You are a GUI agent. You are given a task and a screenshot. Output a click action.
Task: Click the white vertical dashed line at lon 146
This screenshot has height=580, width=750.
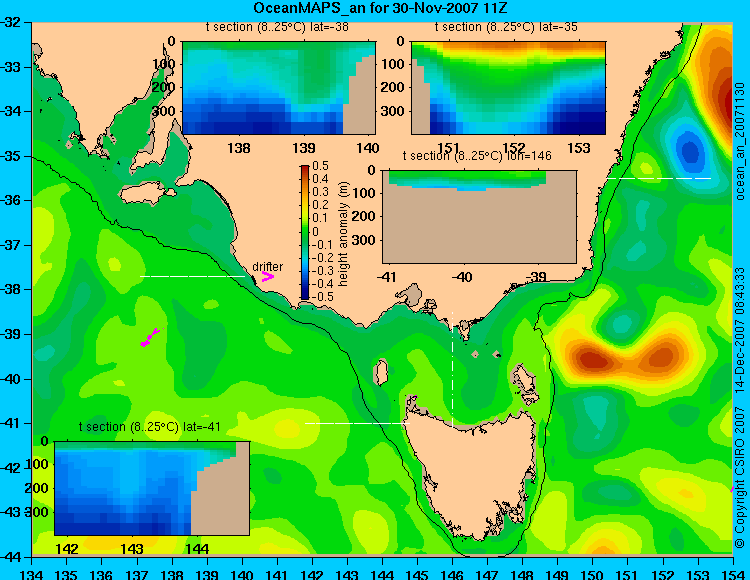coord(452,369)
